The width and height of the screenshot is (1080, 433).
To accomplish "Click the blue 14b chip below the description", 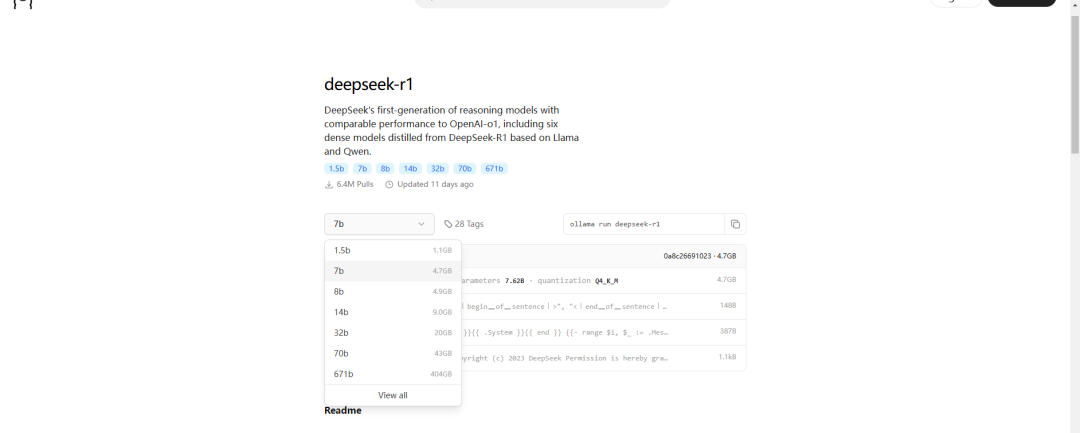I will (x=411, y=169).
